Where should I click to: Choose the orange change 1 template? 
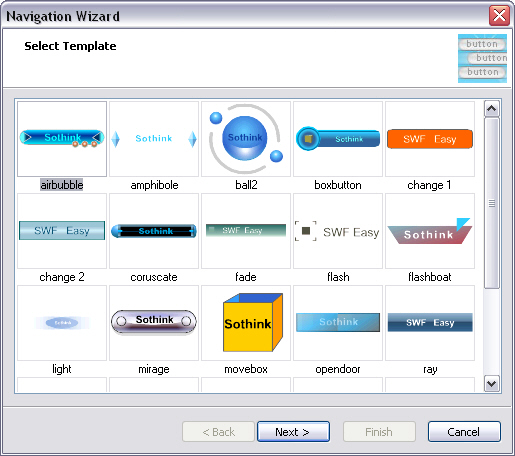430,139
